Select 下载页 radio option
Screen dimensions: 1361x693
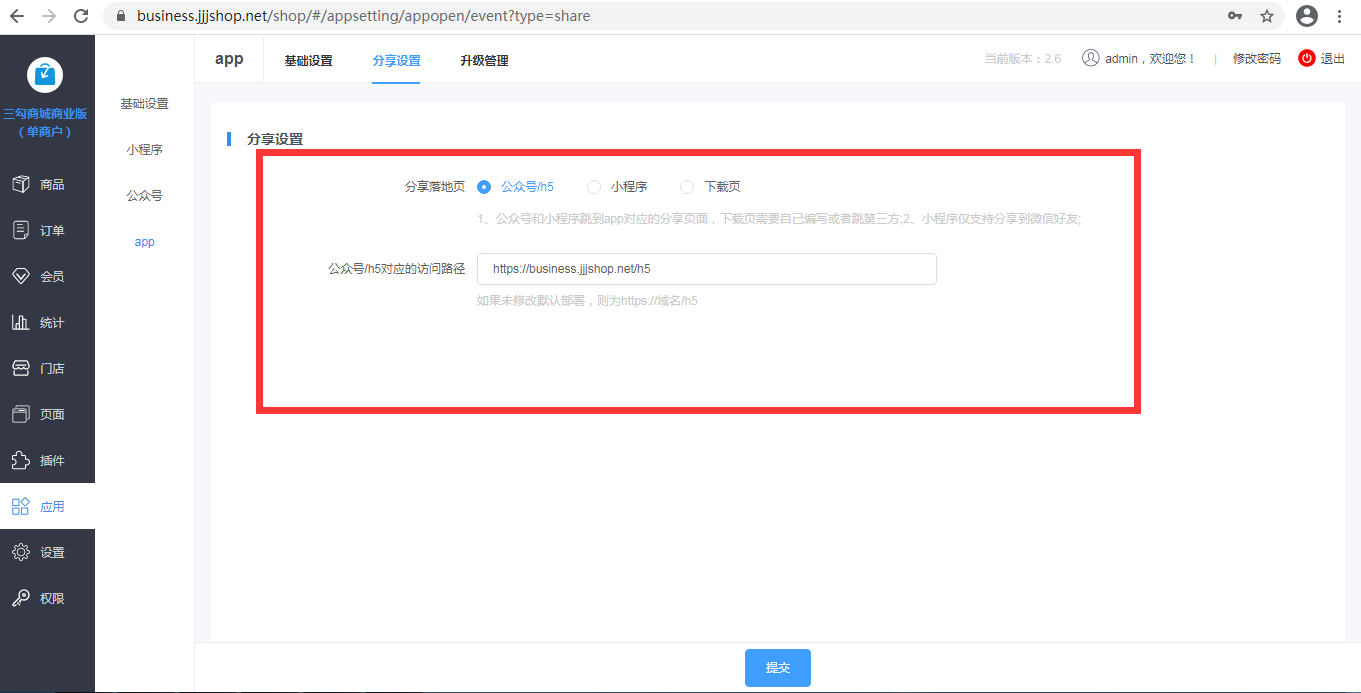pyautogui.click(x=687, y=186)
